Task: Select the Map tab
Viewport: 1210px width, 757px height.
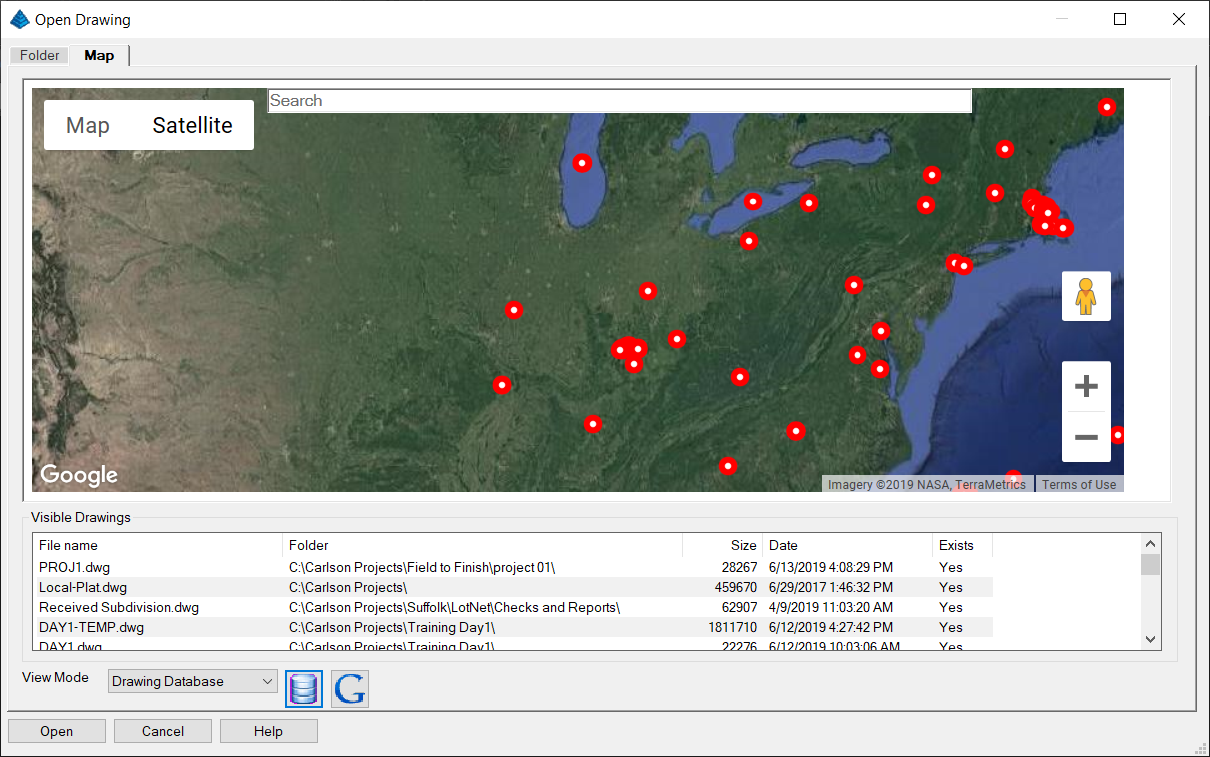Action: pos(99,56)
